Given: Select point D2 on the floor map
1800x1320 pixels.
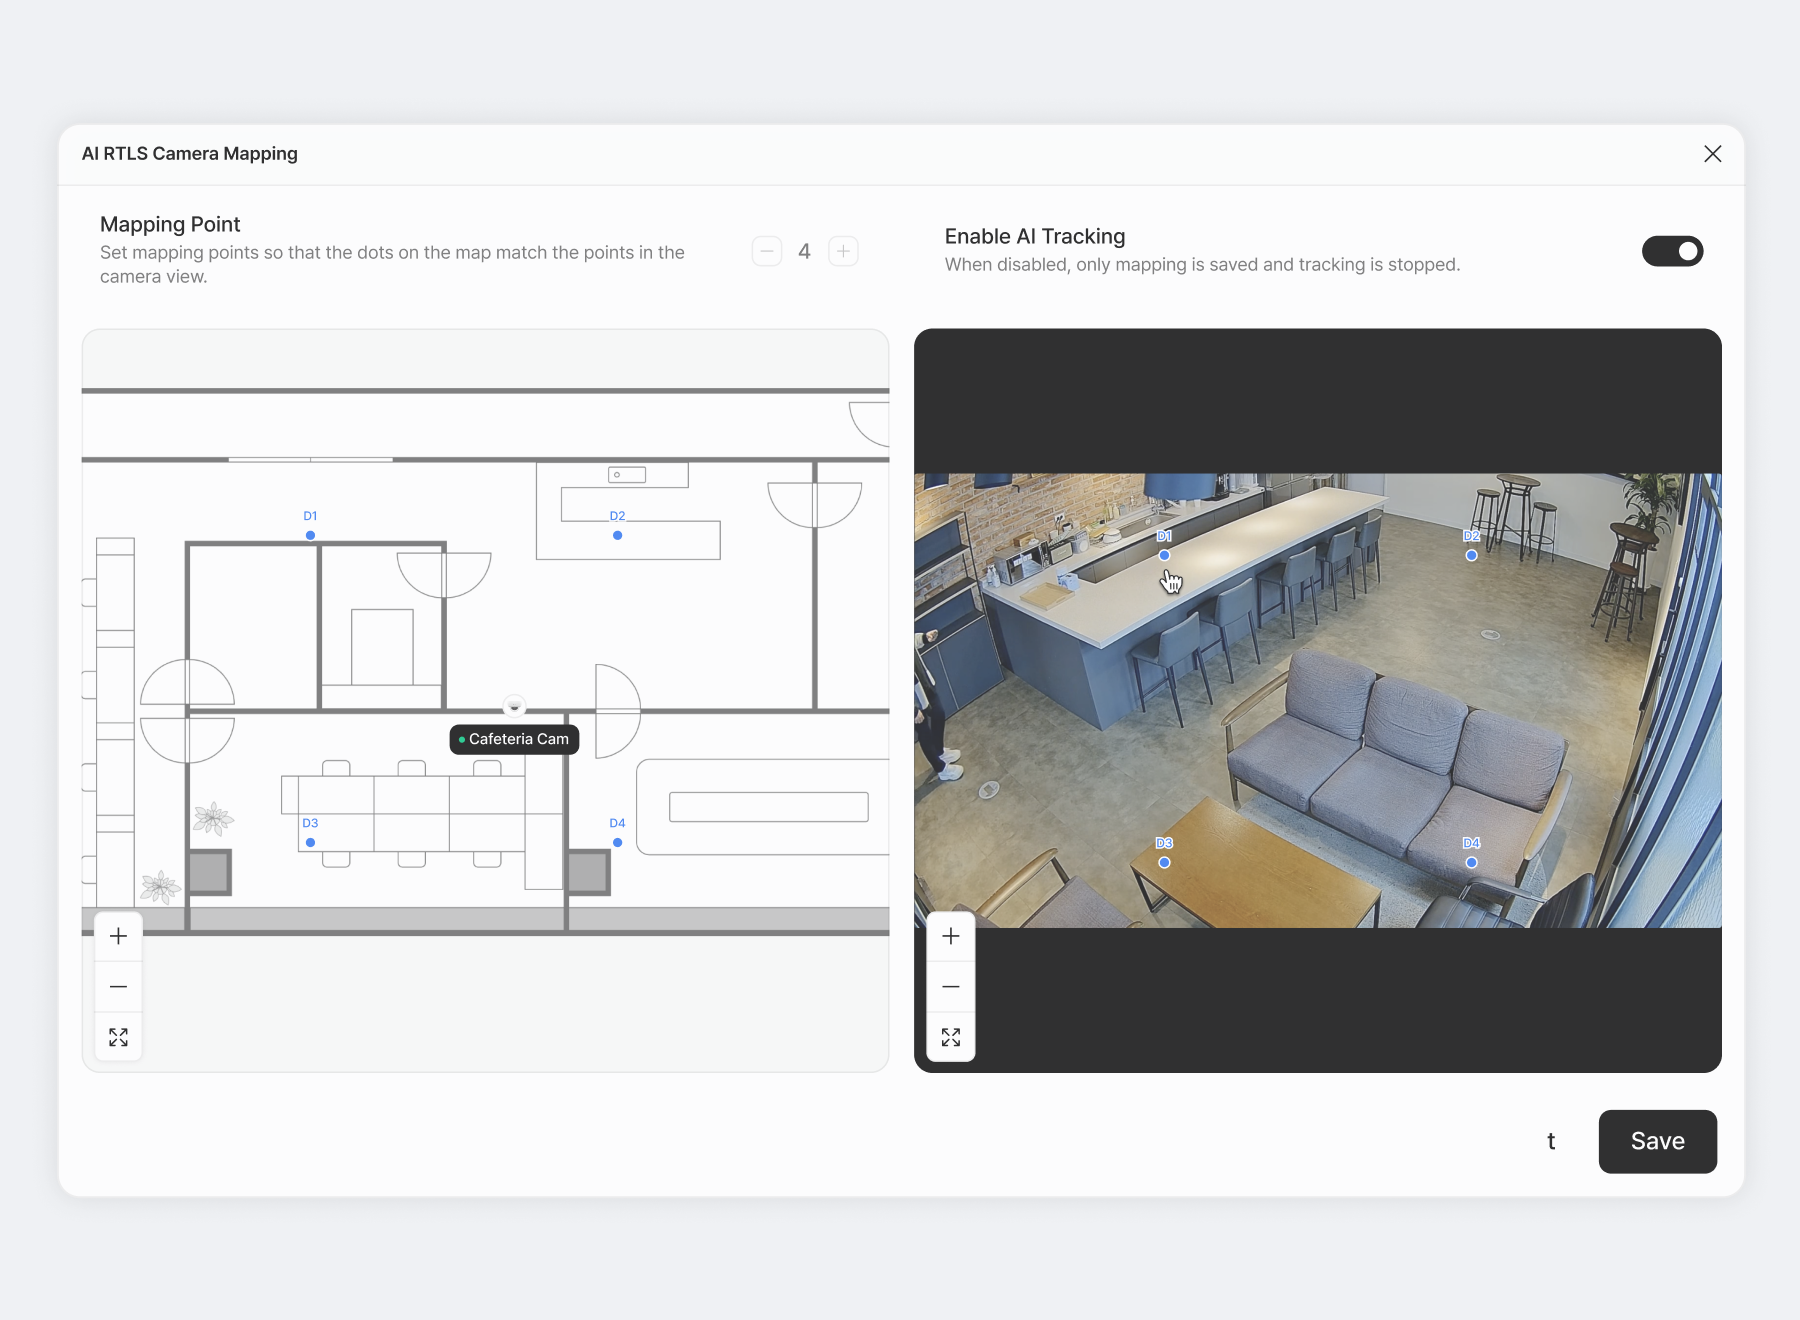Looking at the screenshot, I should 617,535.
